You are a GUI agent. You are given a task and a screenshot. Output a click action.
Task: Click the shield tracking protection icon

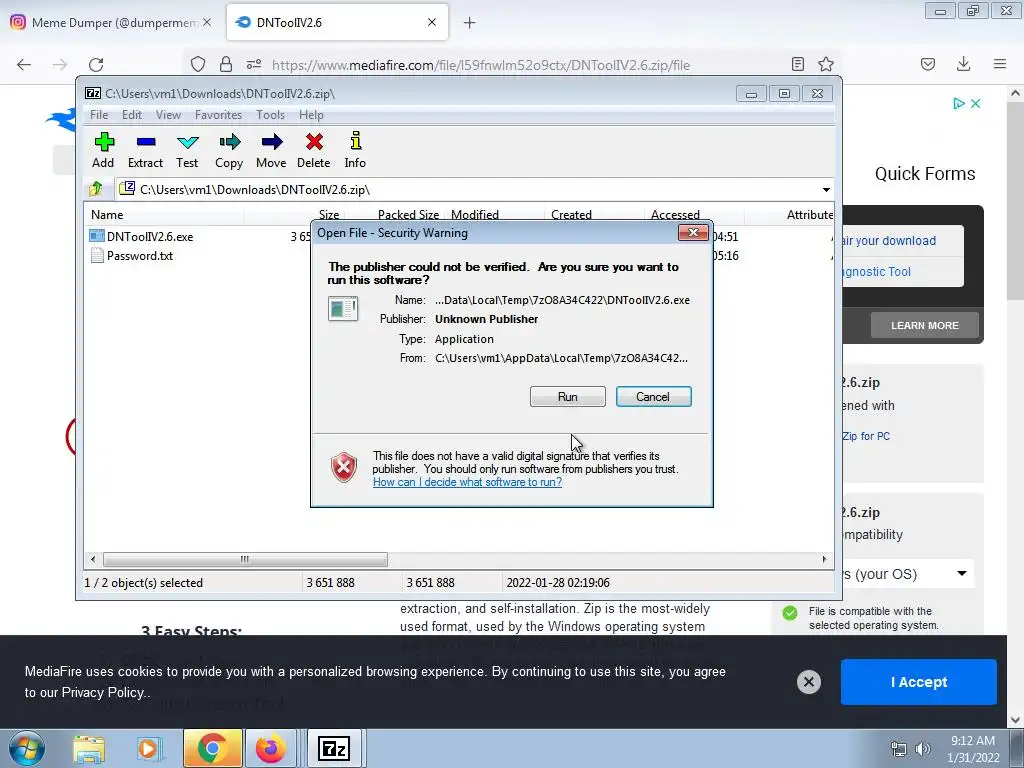pos(198,64)
